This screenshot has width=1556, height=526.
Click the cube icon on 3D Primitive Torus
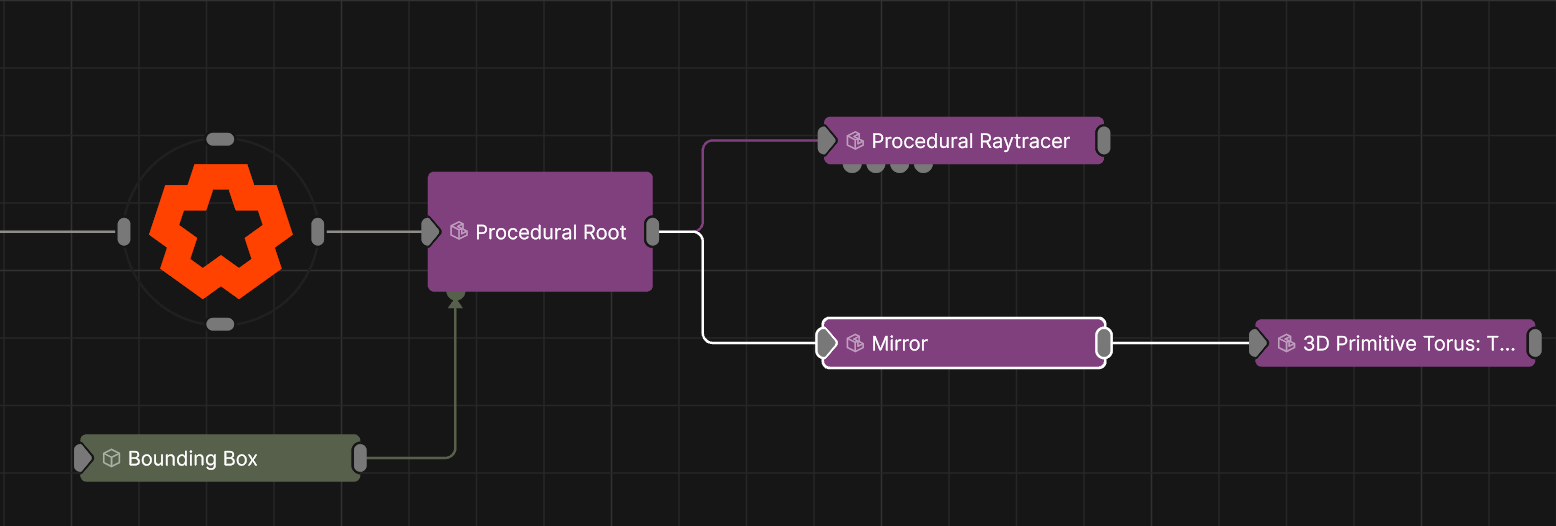pos(1287,343)
